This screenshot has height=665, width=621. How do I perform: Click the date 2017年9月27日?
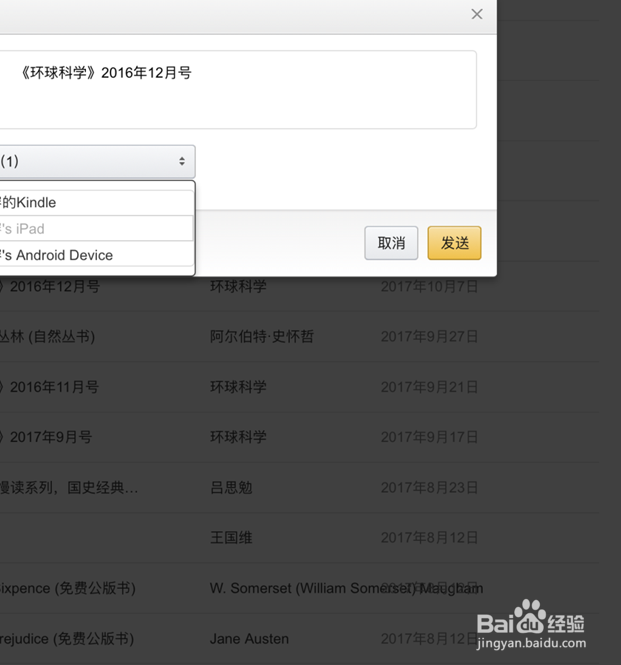pos(429,337)
